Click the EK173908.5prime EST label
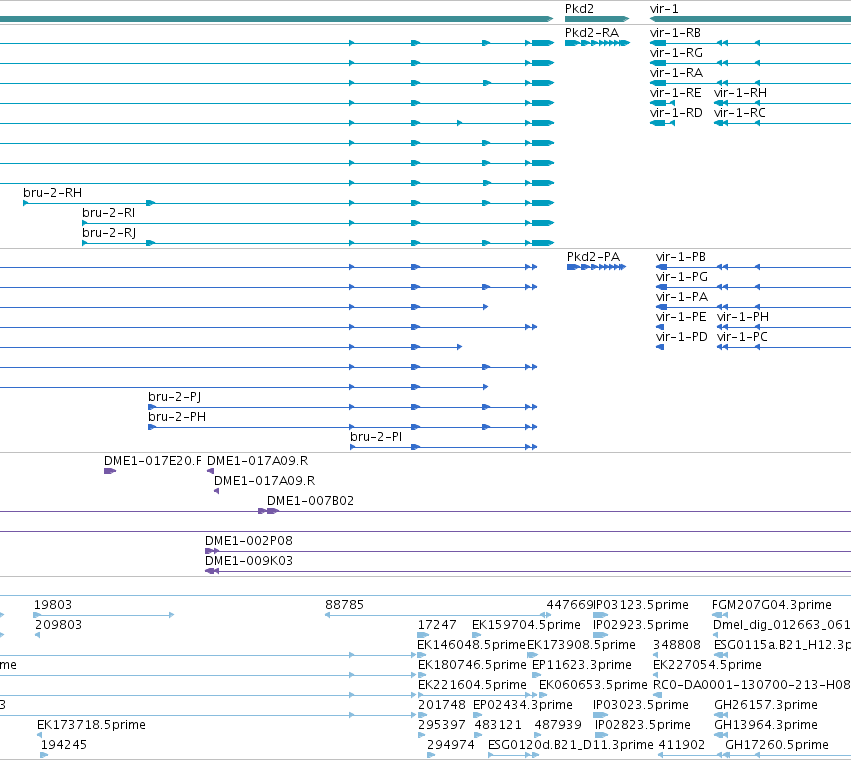Image resolution: width=851 pixels, height=760 pixels. 581,645
